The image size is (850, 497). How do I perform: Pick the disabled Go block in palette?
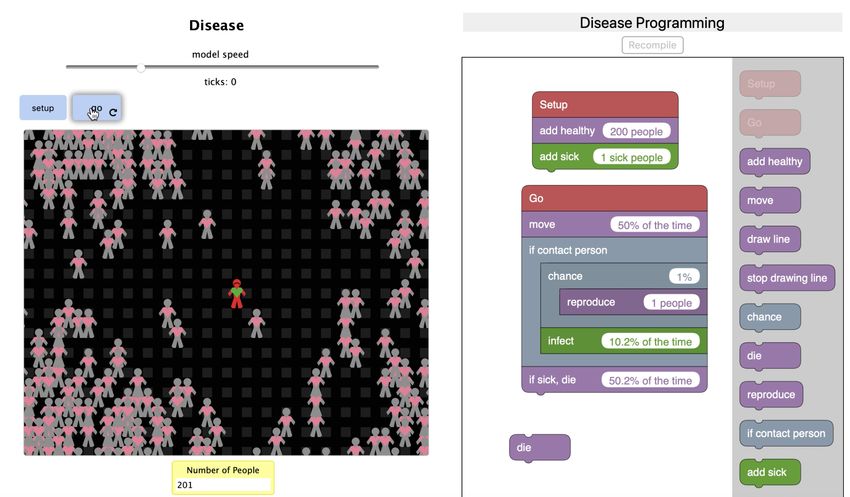[x=770, y=122]
